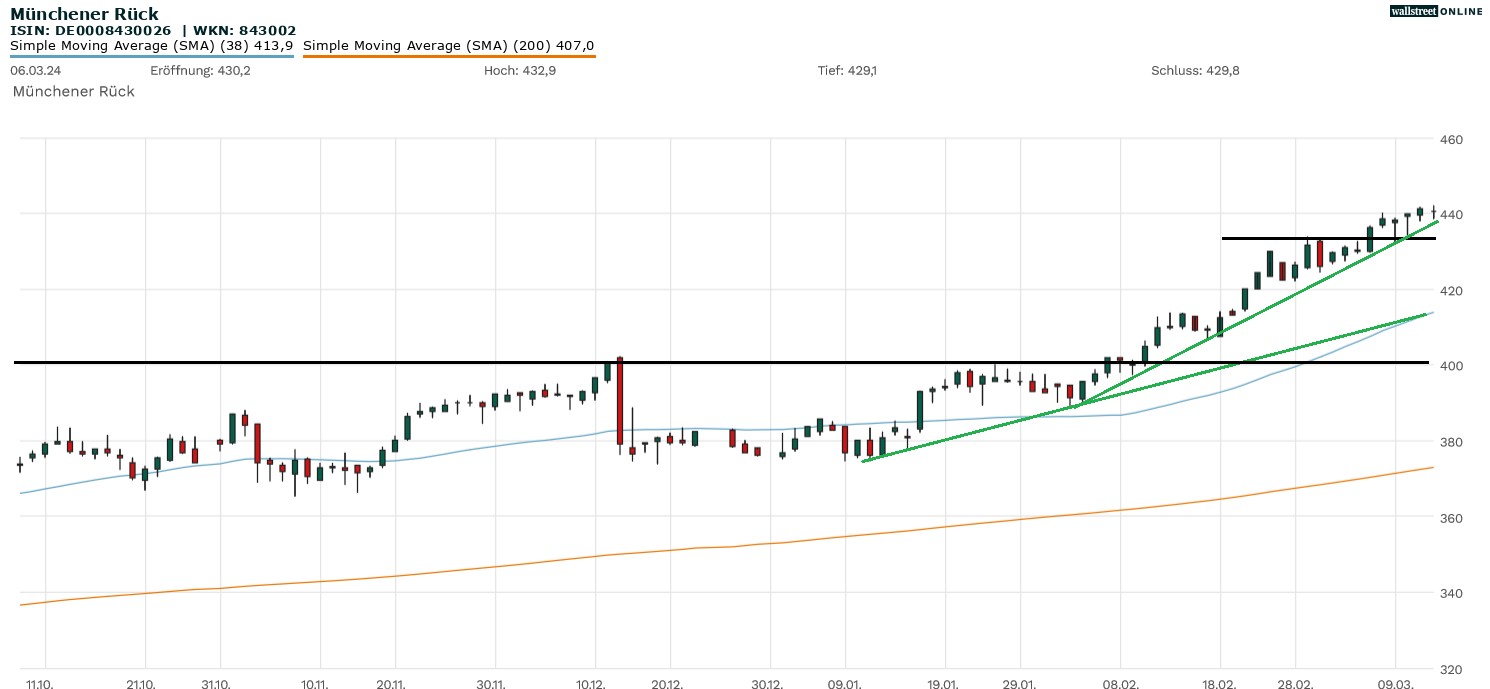Click the Eröffnung: 430,2 value
The width and height of the screenshot is (1490, 689).
[200, 71]
